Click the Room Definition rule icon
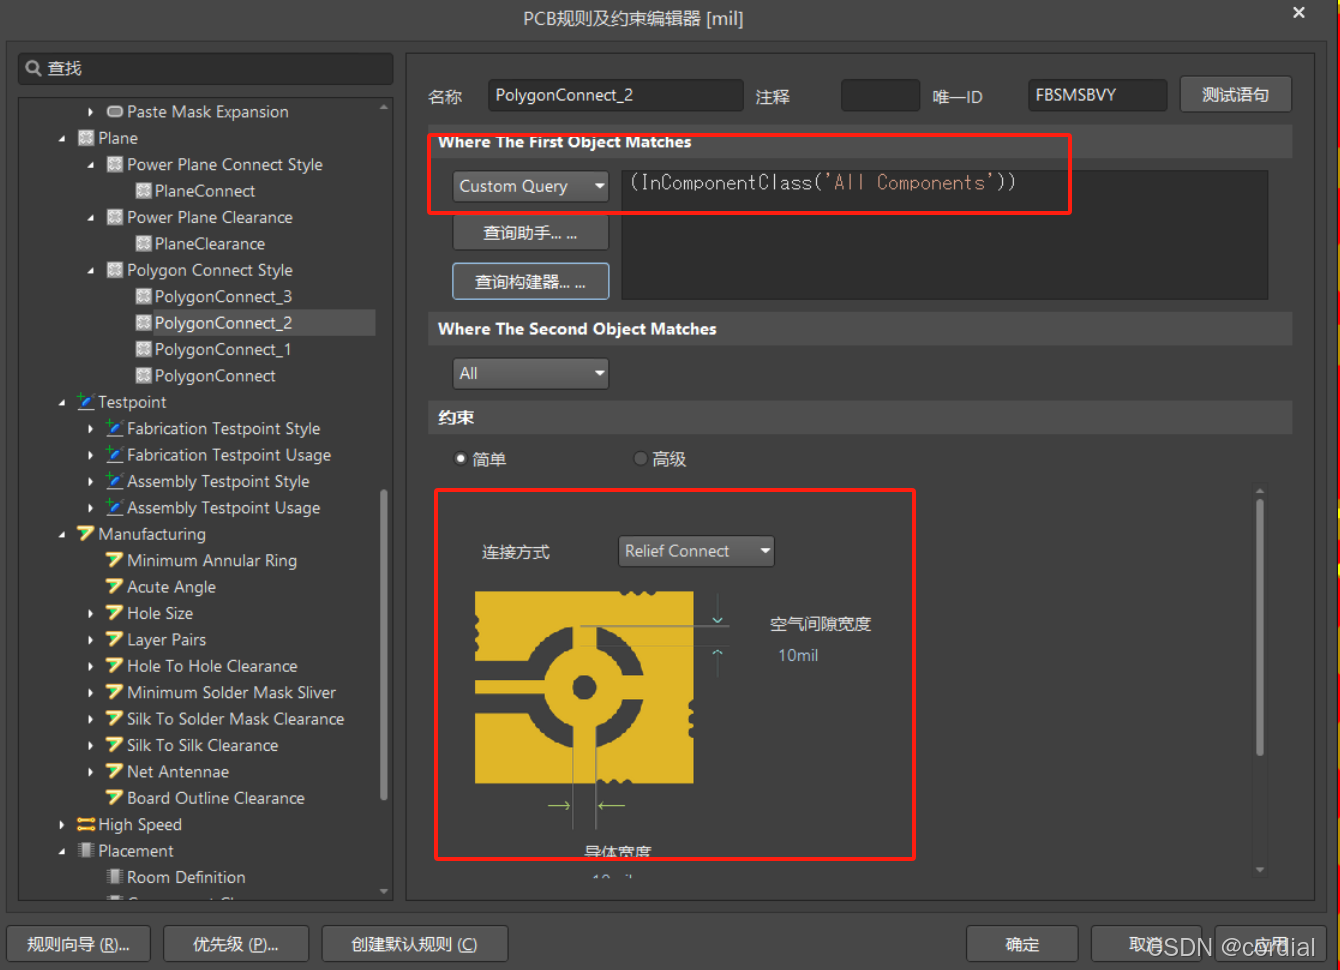Screen dimensions: 1340x970 coord(115,877)
